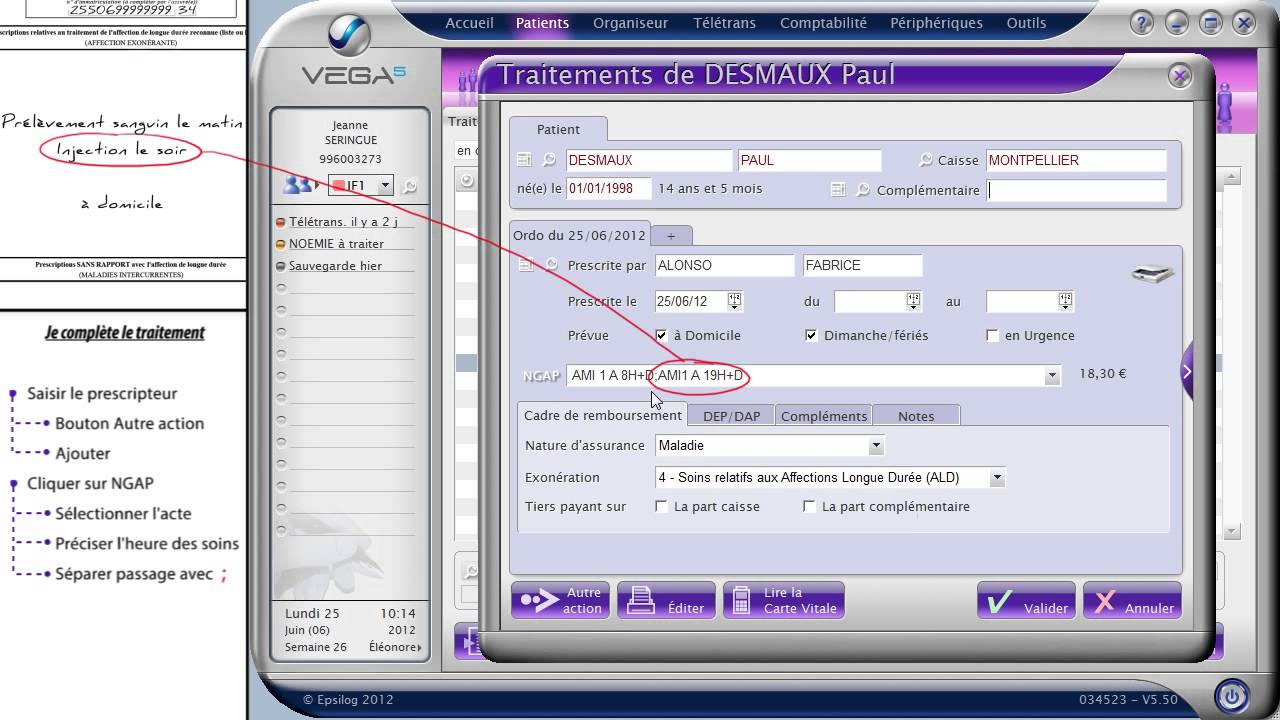Screen dimensions: 1280x720
Task: Confirm the treatment with Valider
Action: 1026,600
